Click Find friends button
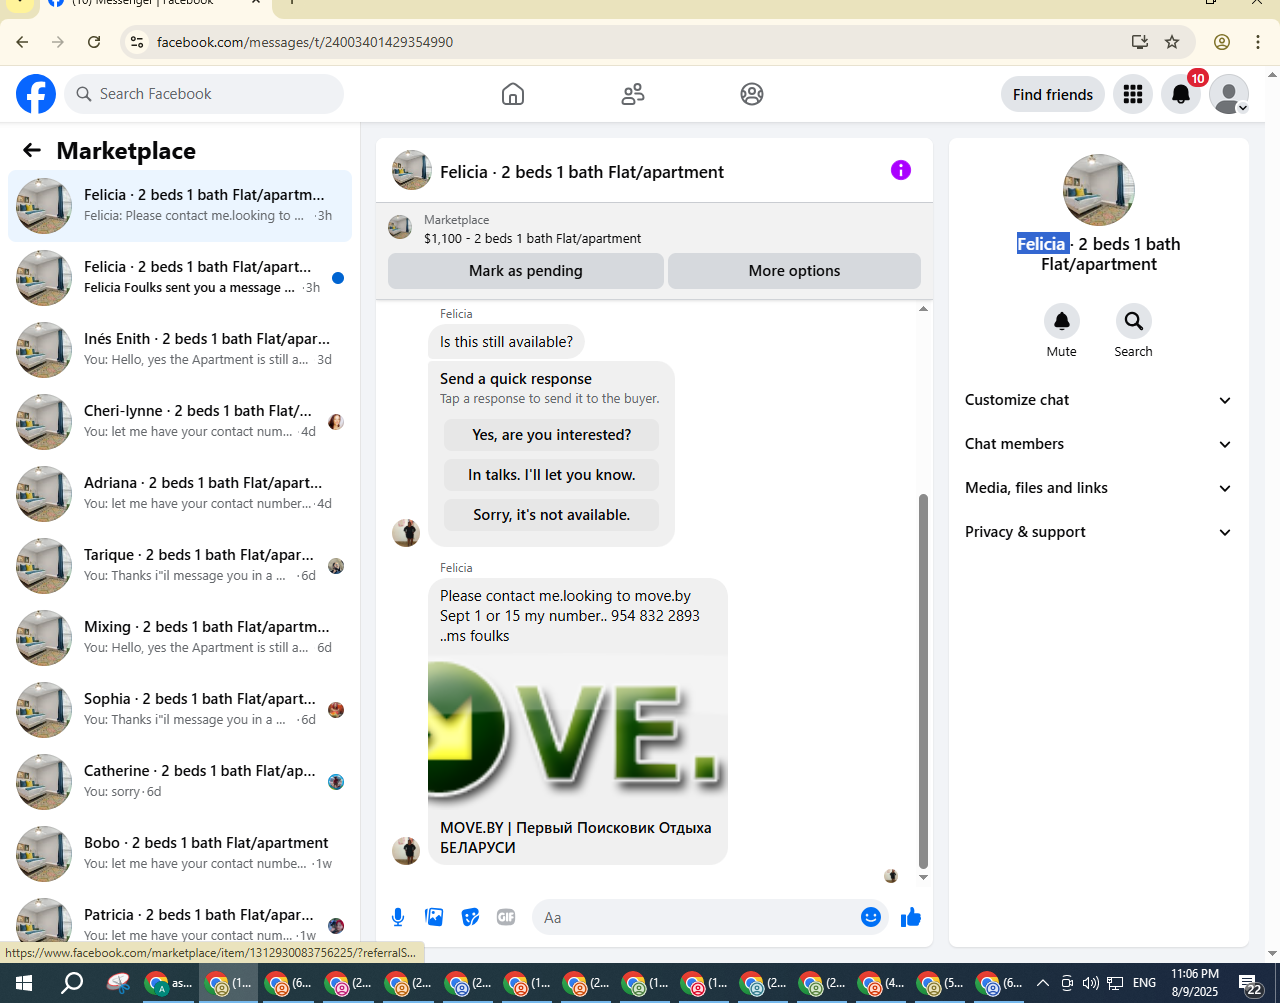Screen dimensions: 1280x1003 click(1053, 94)
